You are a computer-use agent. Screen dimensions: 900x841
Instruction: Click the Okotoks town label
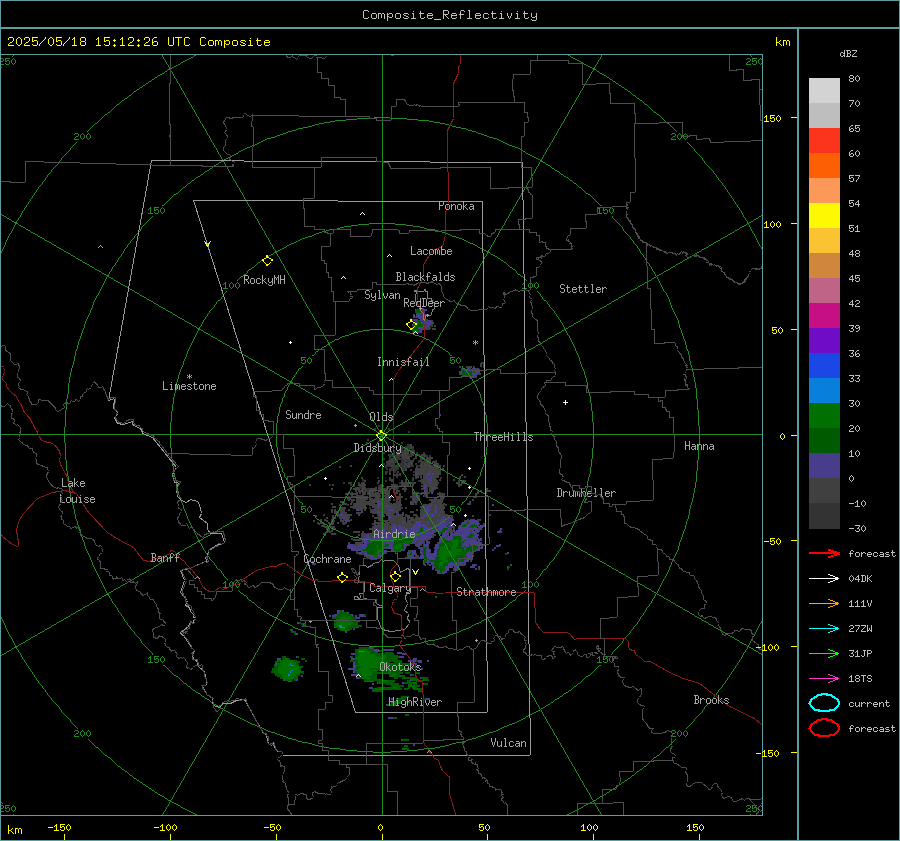[x=400, y=667]
